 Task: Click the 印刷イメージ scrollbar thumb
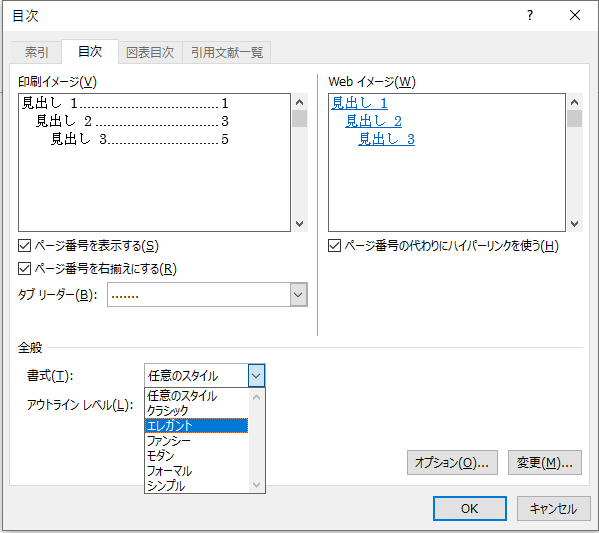pyautogui.click(x=300, y=118)
